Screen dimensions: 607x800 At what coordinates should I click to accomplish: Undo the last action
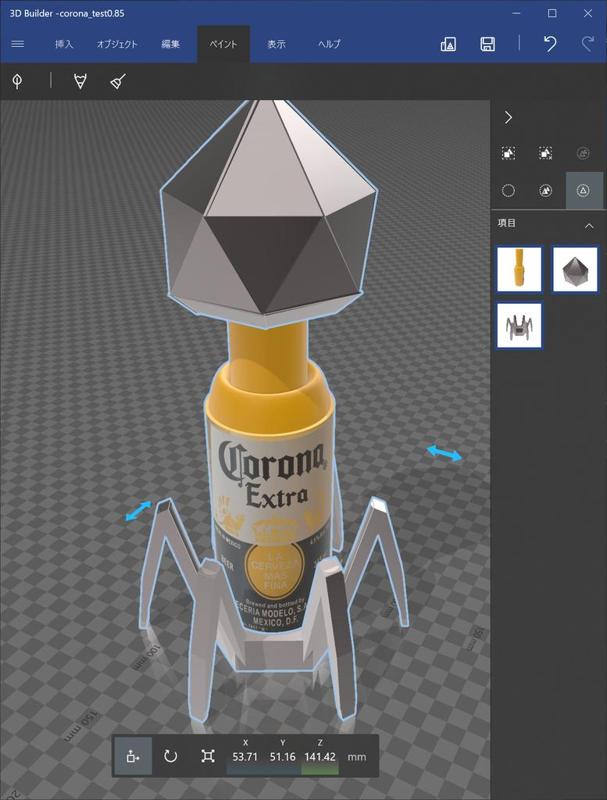coord(550,43)
